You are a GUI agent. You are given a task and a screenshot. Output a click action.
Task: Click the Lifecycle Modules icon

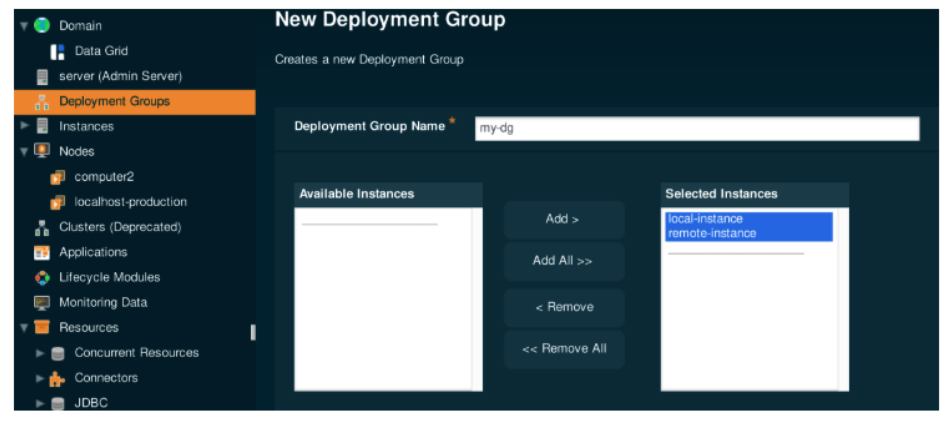coord(42,277)
